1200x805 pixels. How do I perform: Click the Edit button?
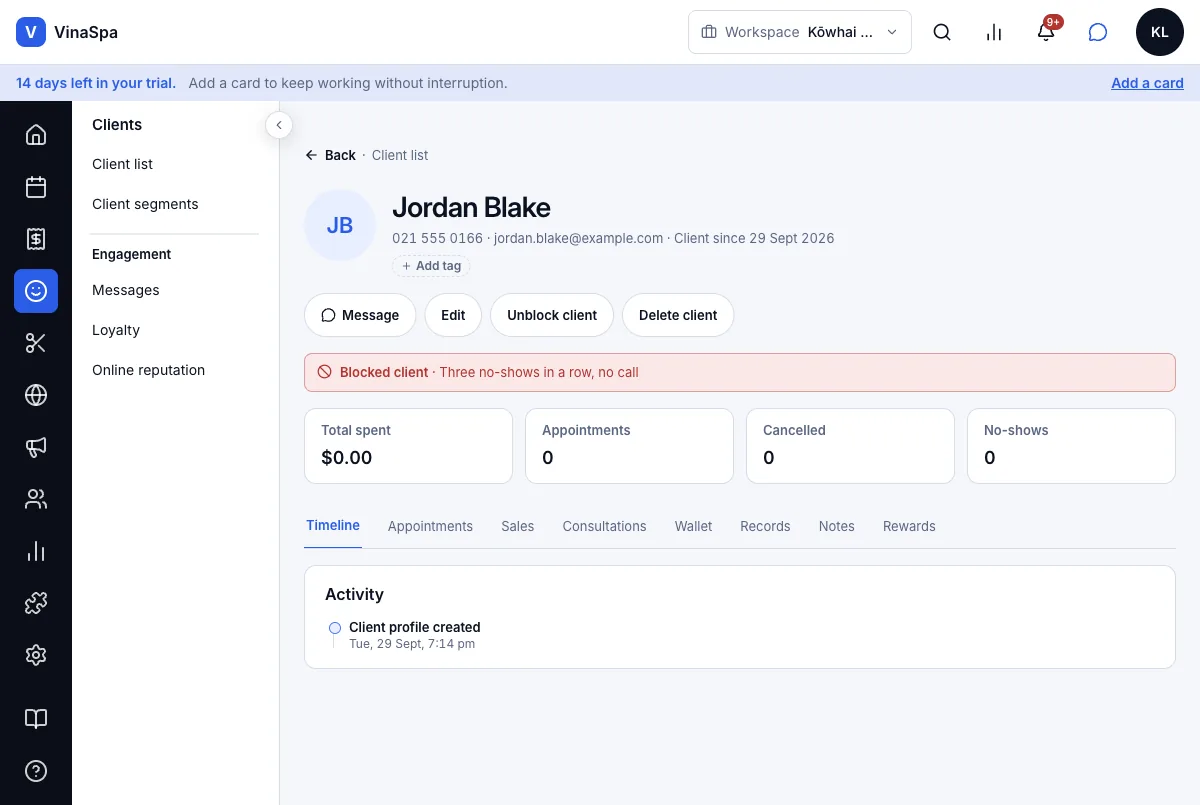(x=453, y=315)
